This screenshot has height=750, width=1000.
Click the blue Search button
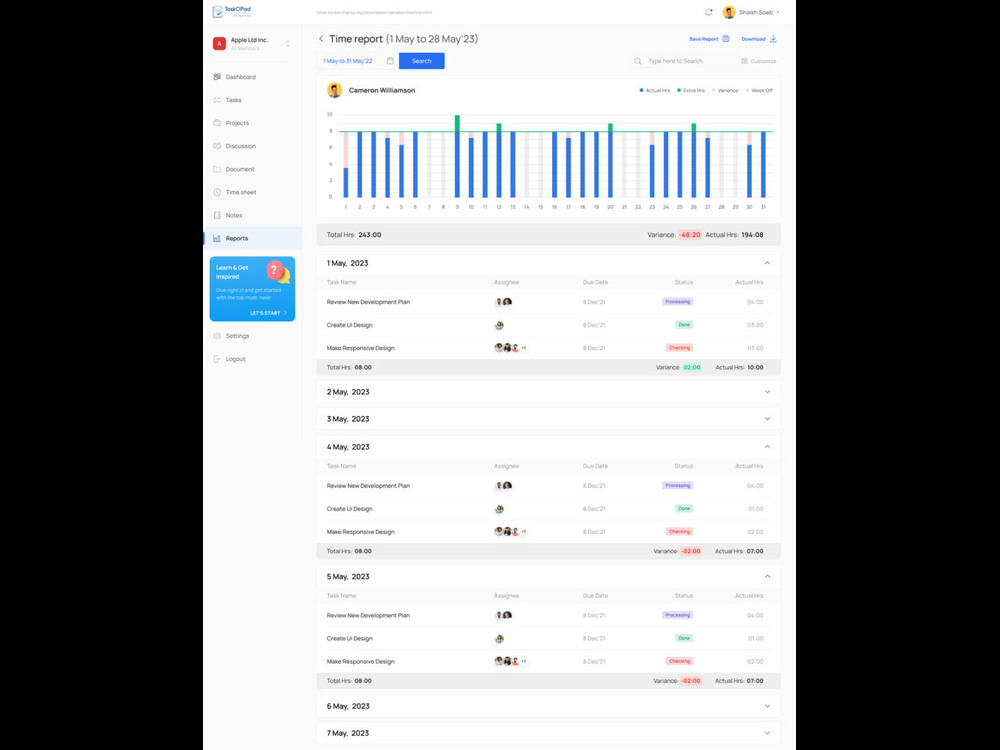click(x=422, y=61)
